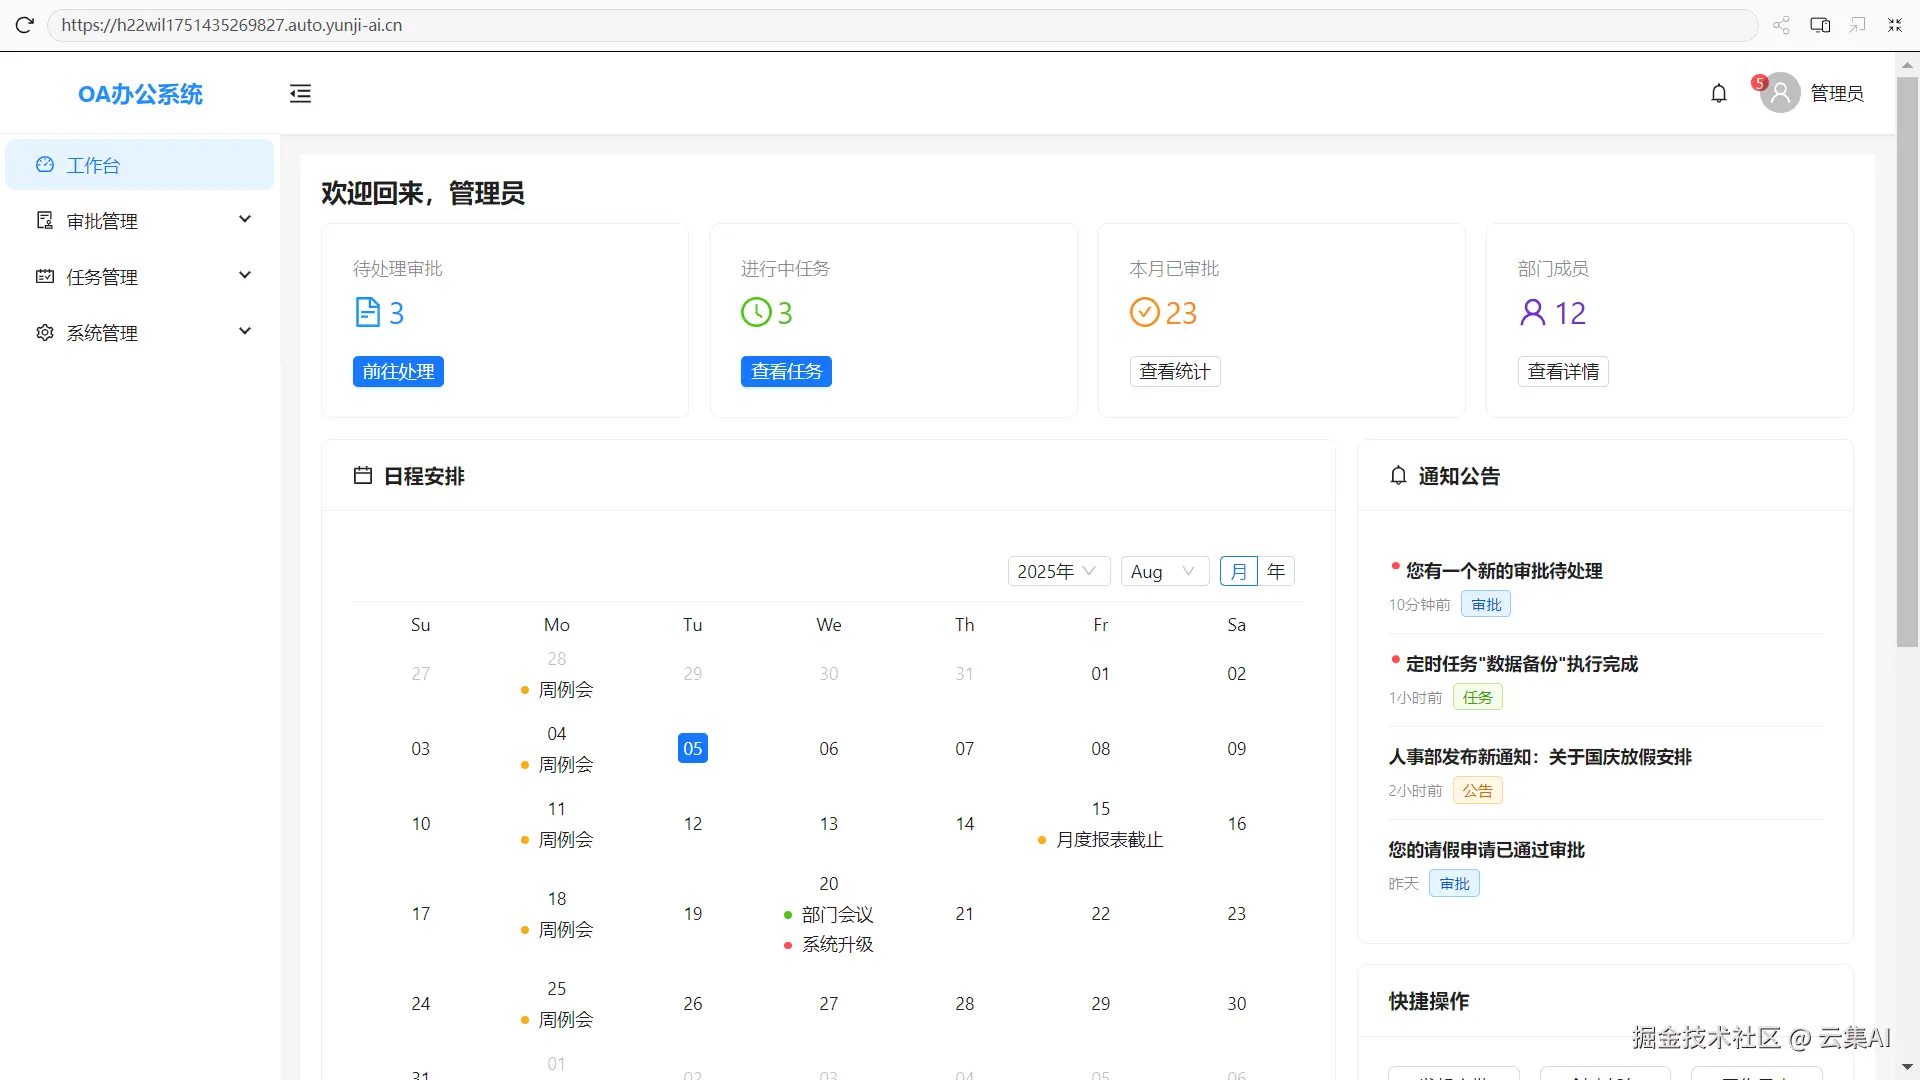Click the department members person icon
1920x1080 pixels.
pos(1532,313)
